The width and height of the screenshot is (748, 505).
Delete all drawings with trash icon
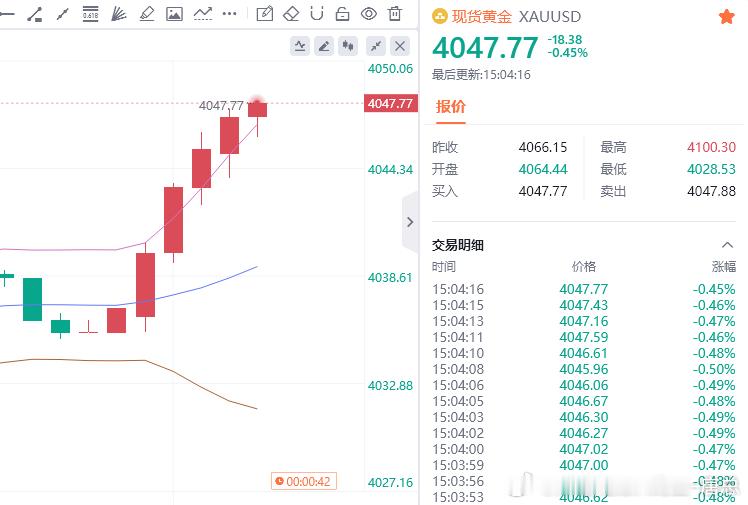(395, 14)
